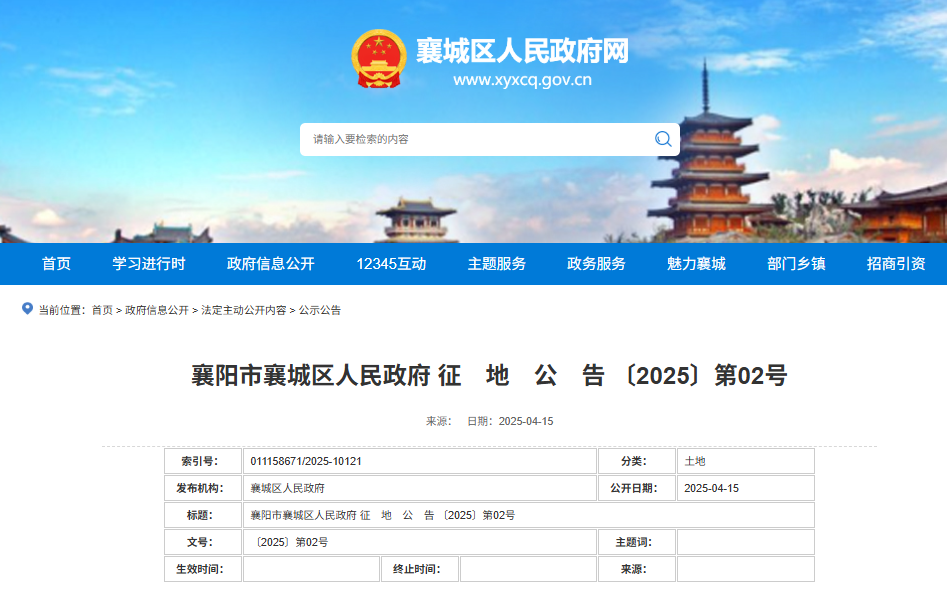Open the 首页 navigation menu item
Image resolution: width=947 pixels, height=589 pixels.
coord(56,264)
